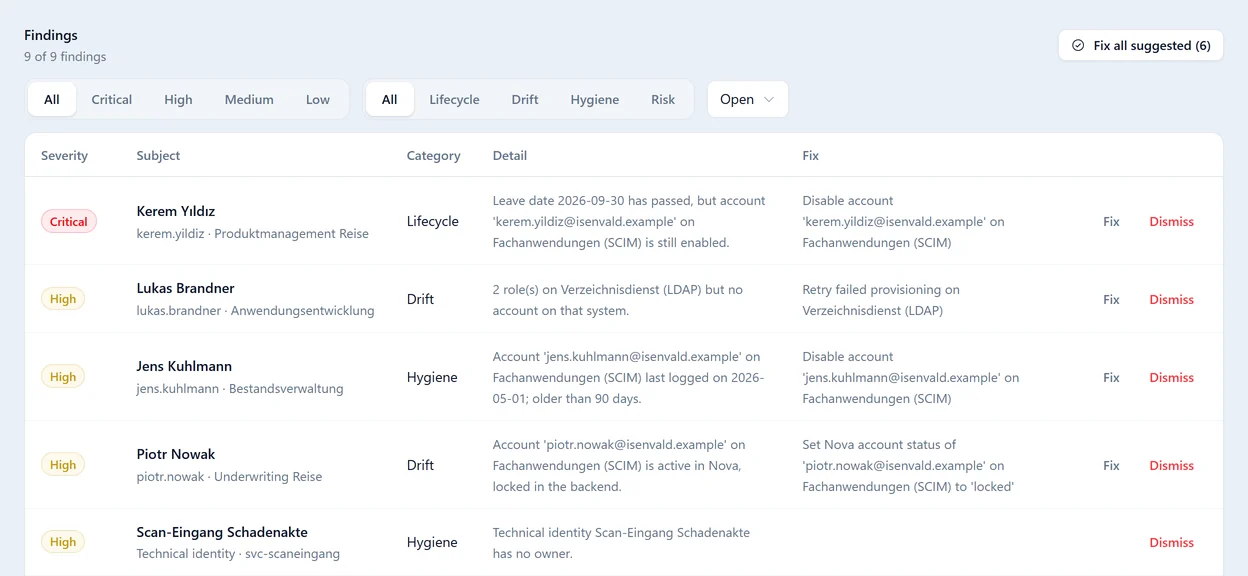Select the All severity filter
Image resolution: width=1248 pixels, height=576 pixels.
[52, 99]
